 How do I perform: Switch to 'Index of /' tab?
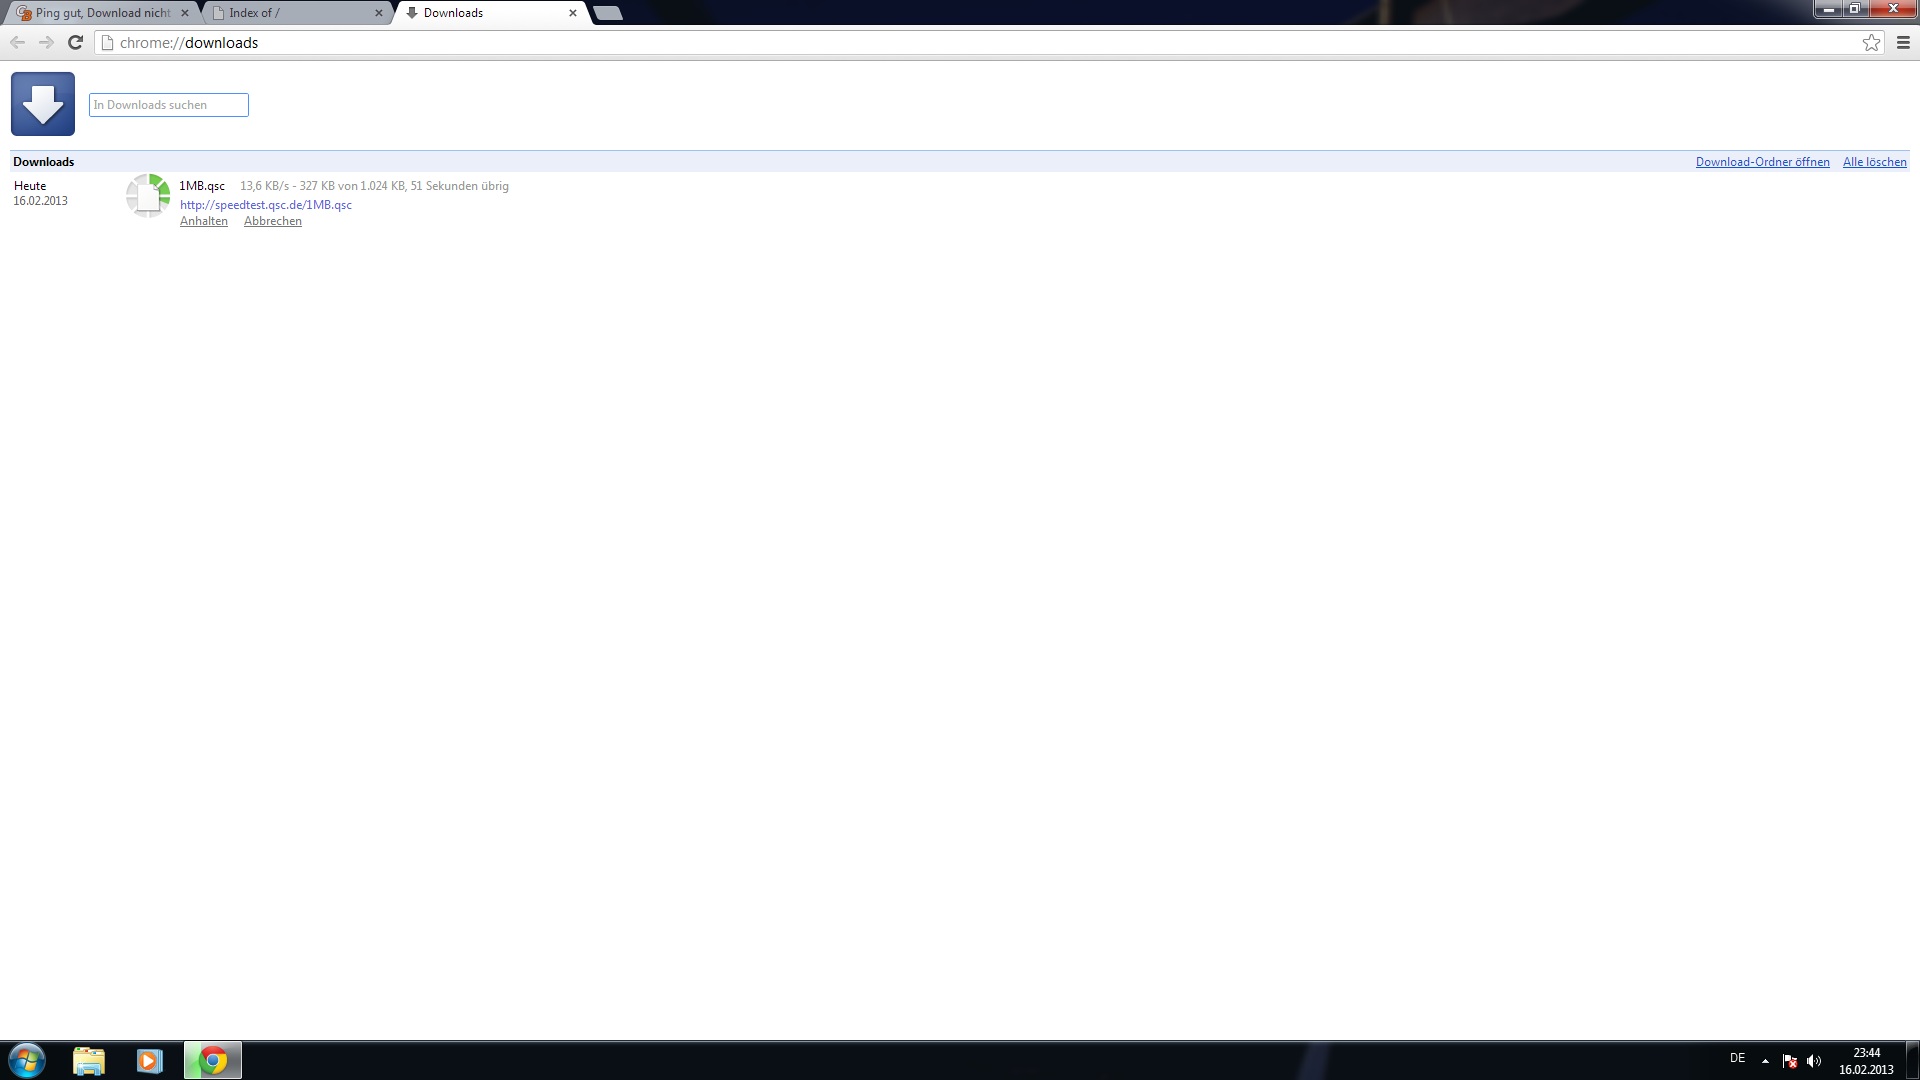click(290, 13)
